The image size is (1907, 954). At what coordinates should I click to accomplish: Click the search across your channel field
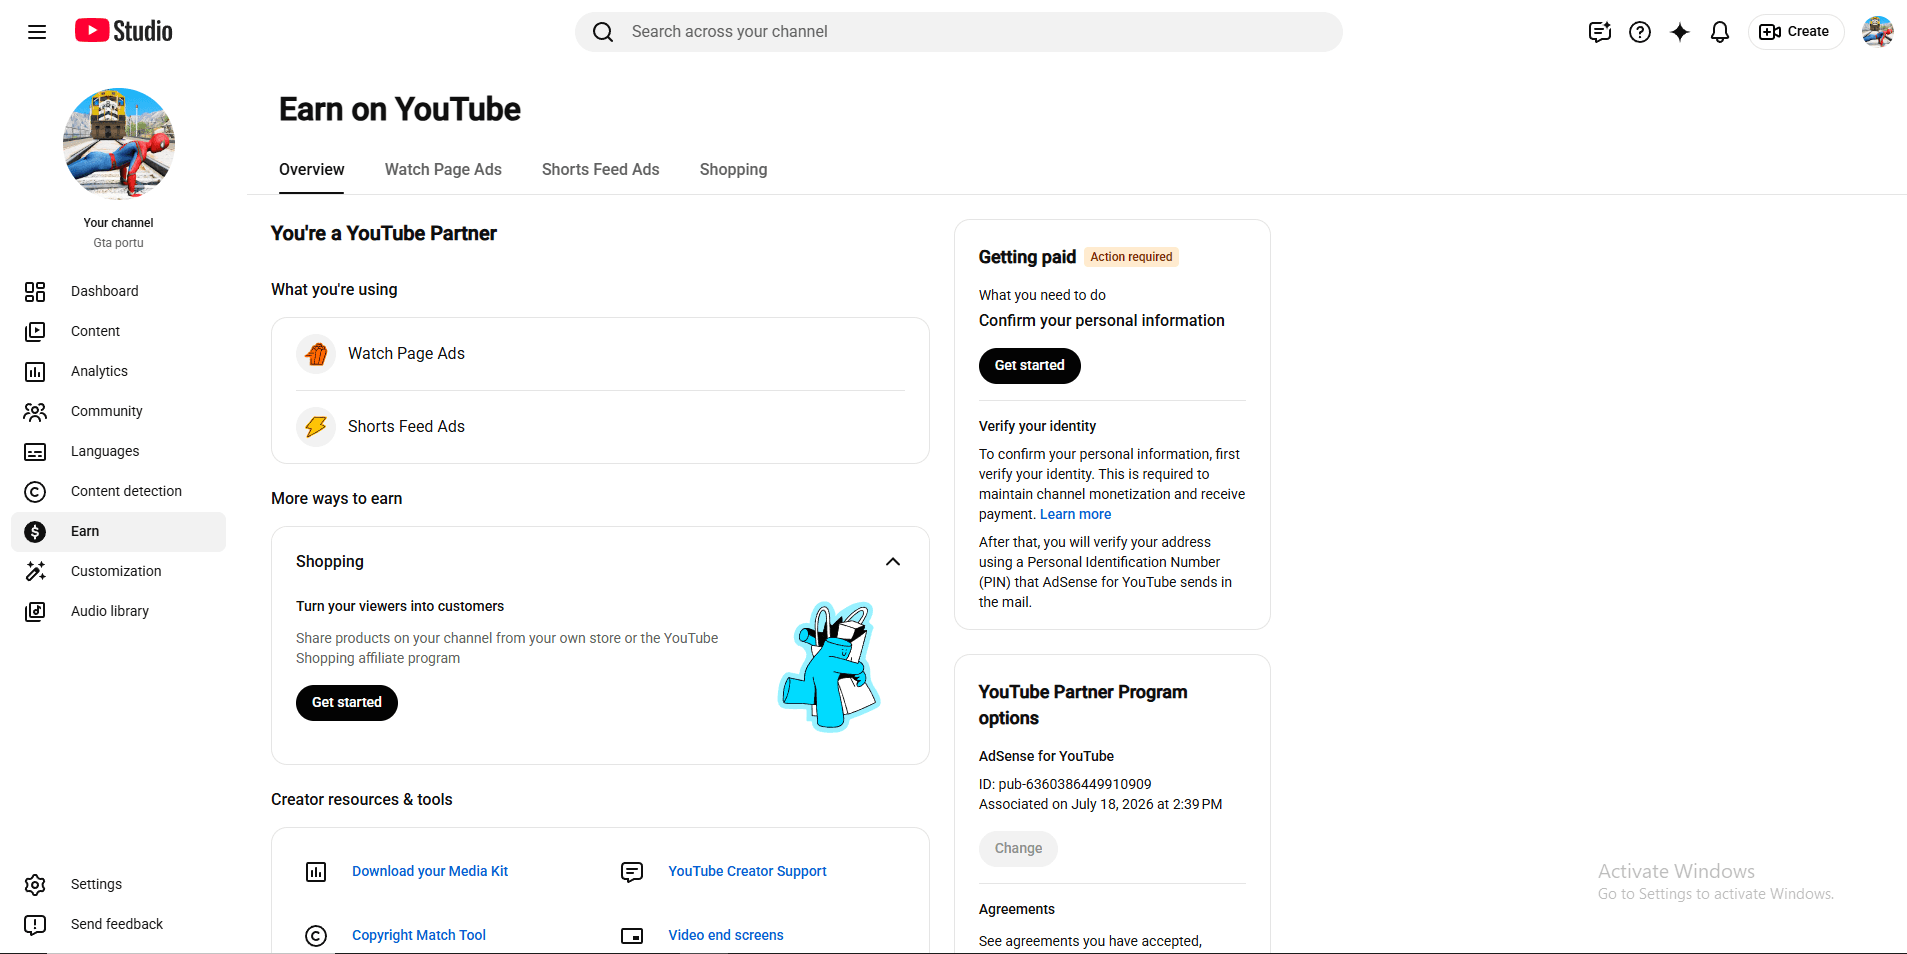pos(958,32)
